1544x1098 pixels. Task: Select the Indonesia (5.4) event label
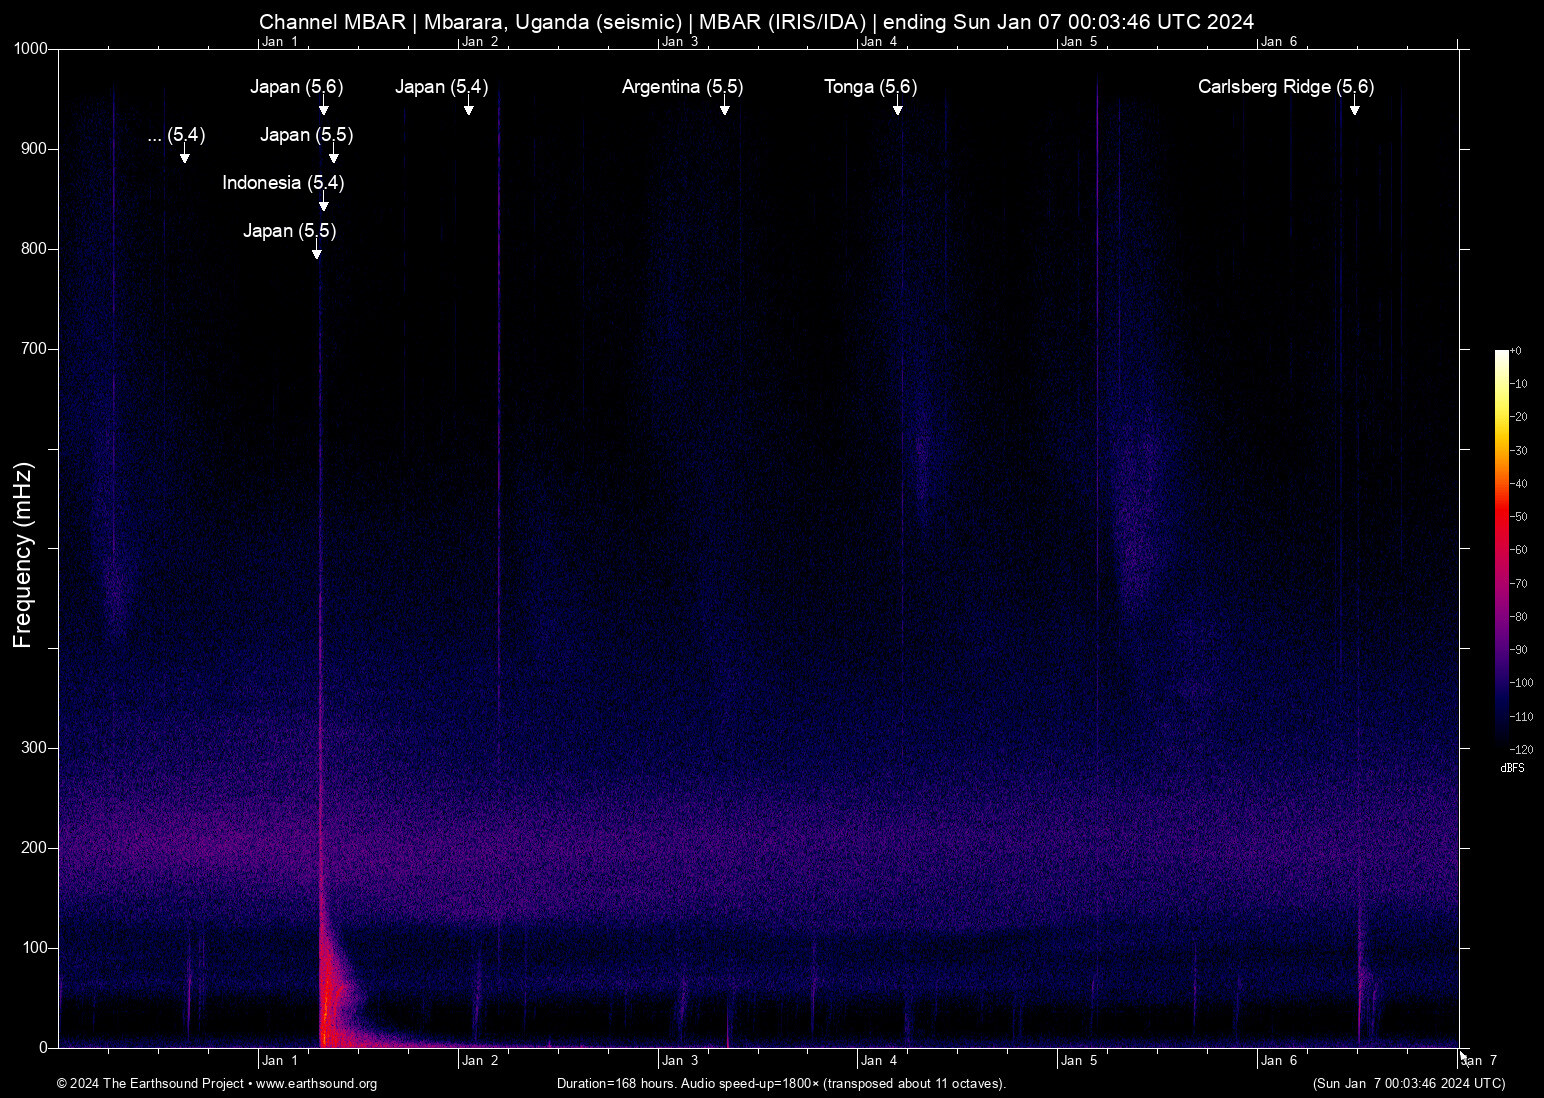(x=283, y=183)
